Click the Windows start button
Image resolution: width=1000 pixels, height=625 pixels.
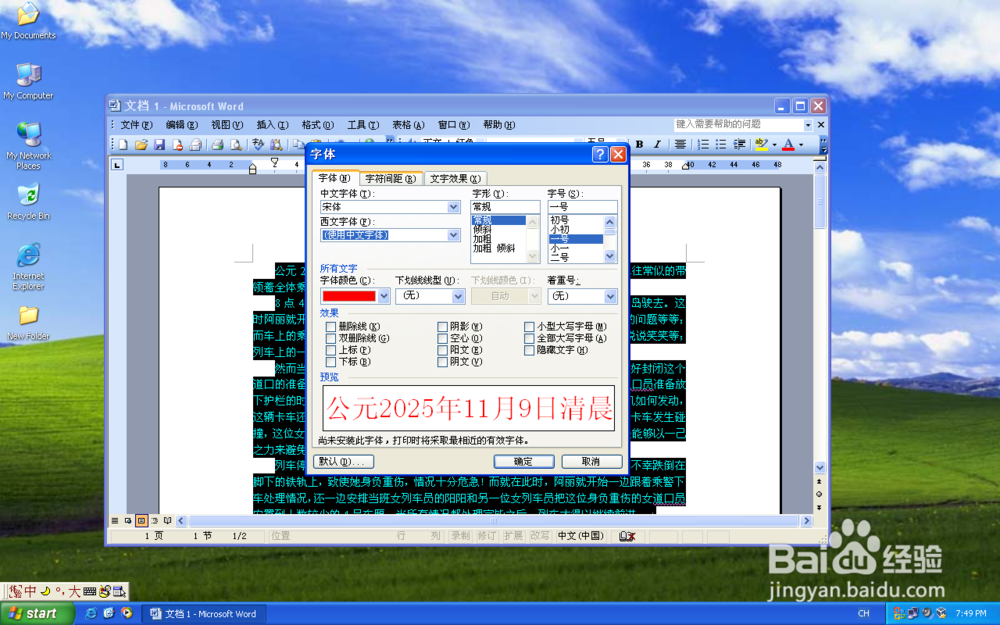point(37,614)
